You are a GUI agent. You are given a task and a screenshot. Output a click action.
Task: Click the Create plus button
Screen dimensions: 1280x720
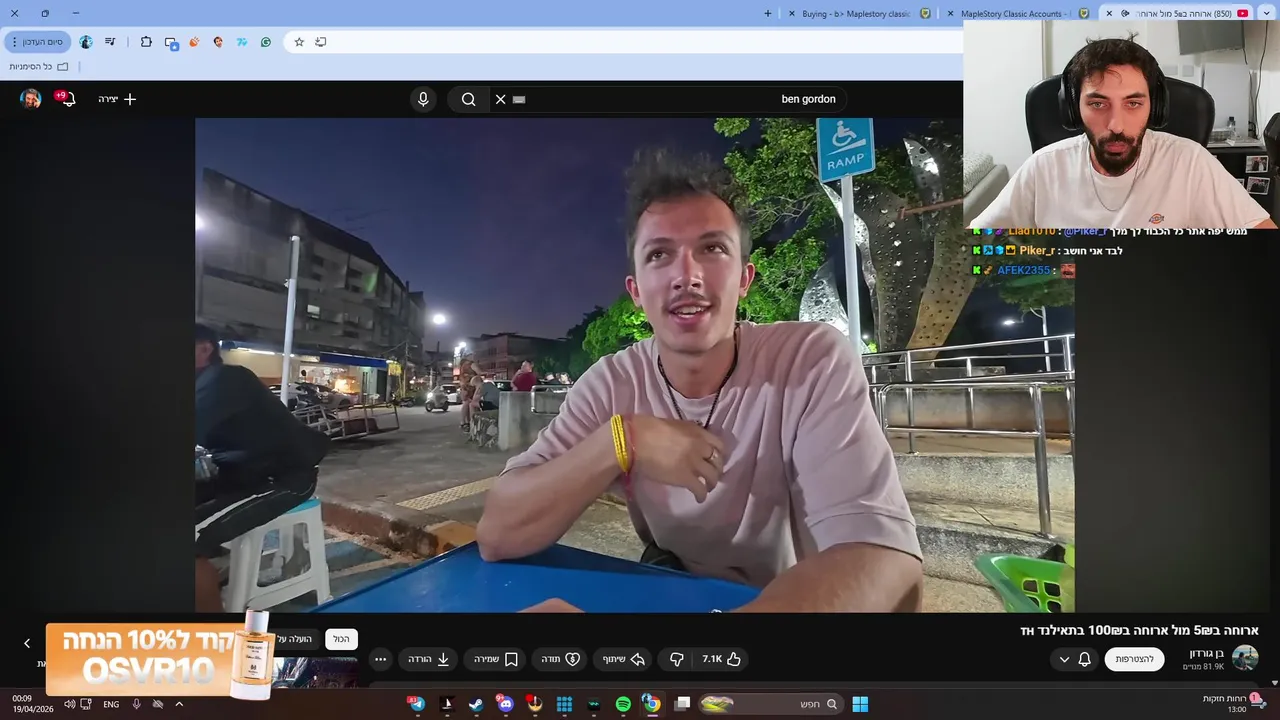tap(117, 99)
